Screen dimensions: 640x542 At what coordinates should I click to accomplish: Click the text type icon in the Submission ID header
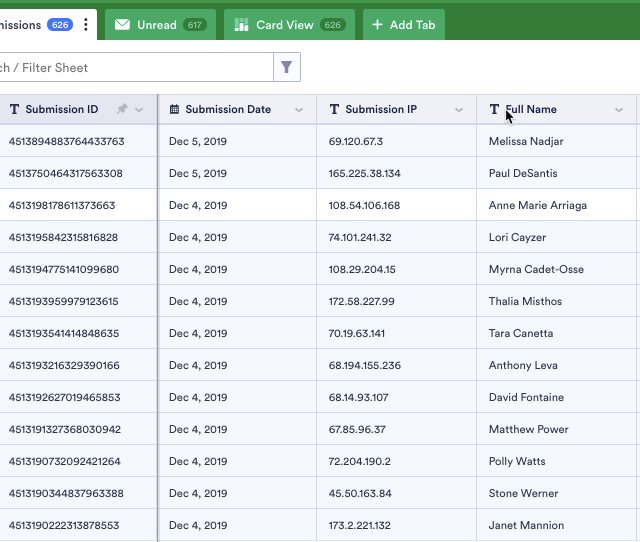coord(14,109)
